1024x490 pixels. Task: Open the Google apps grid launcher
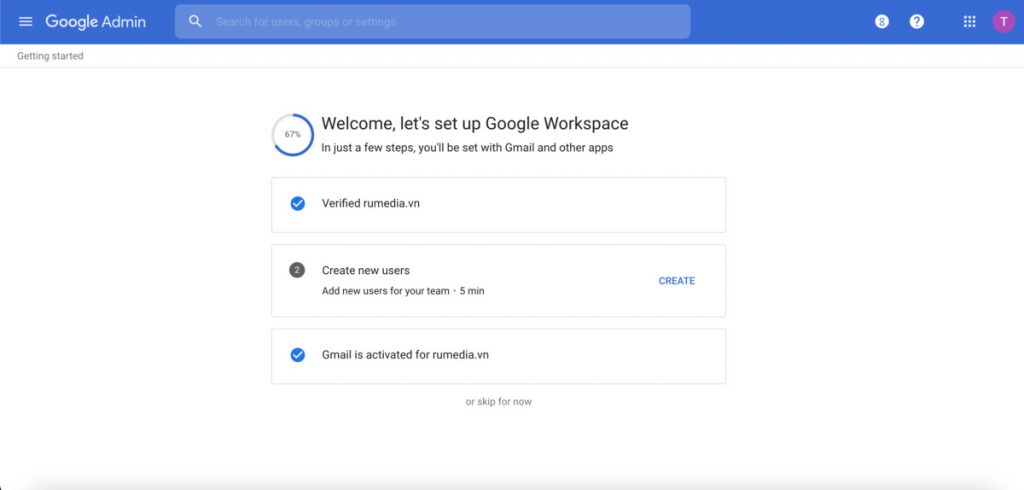[x=970, y=22]
